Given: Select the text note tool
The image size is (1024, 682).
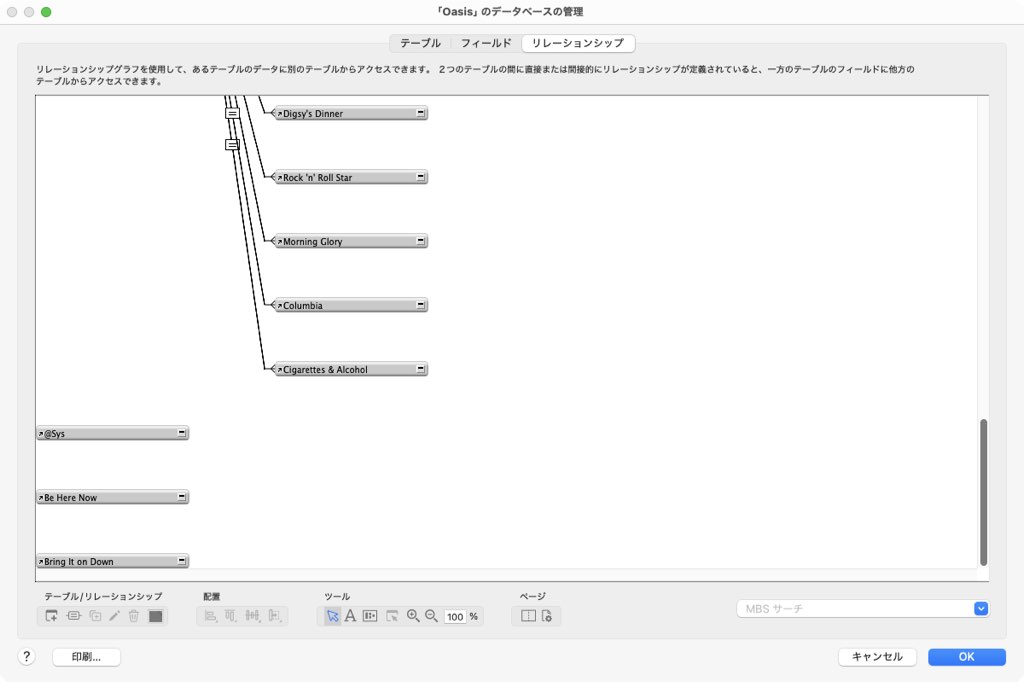Looking at the screenshot, I should point(350,617).
